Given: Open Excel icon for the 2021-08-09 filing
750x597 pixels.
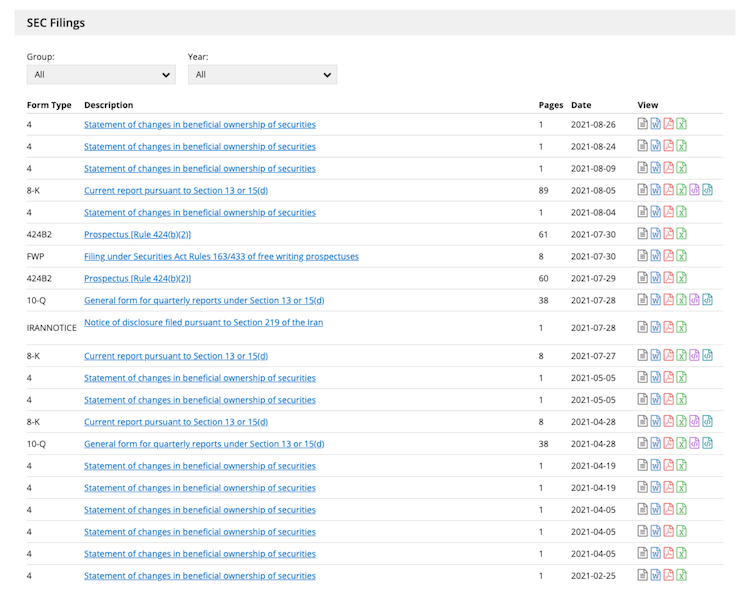Looking at the screenshot, I should point(682,168).
